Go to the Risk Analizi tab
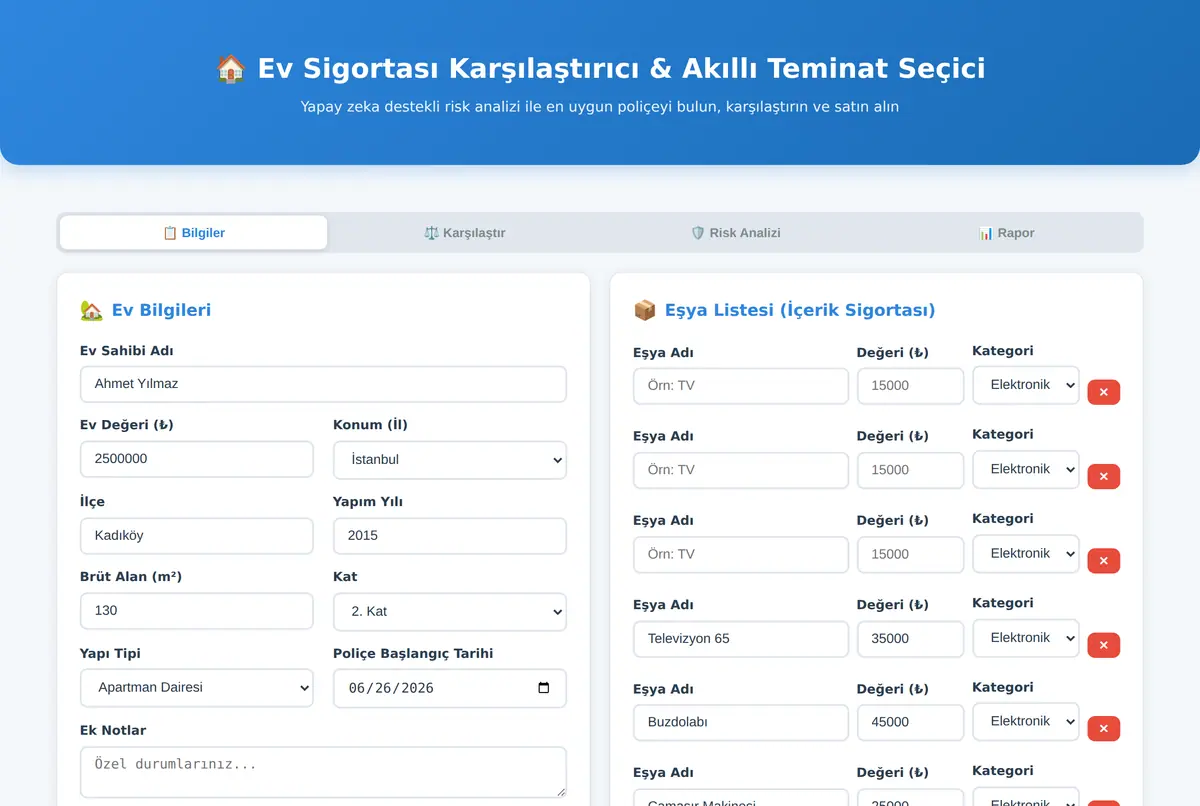The width and height of the screenshot is (1200, 806). tap(736, 233)
